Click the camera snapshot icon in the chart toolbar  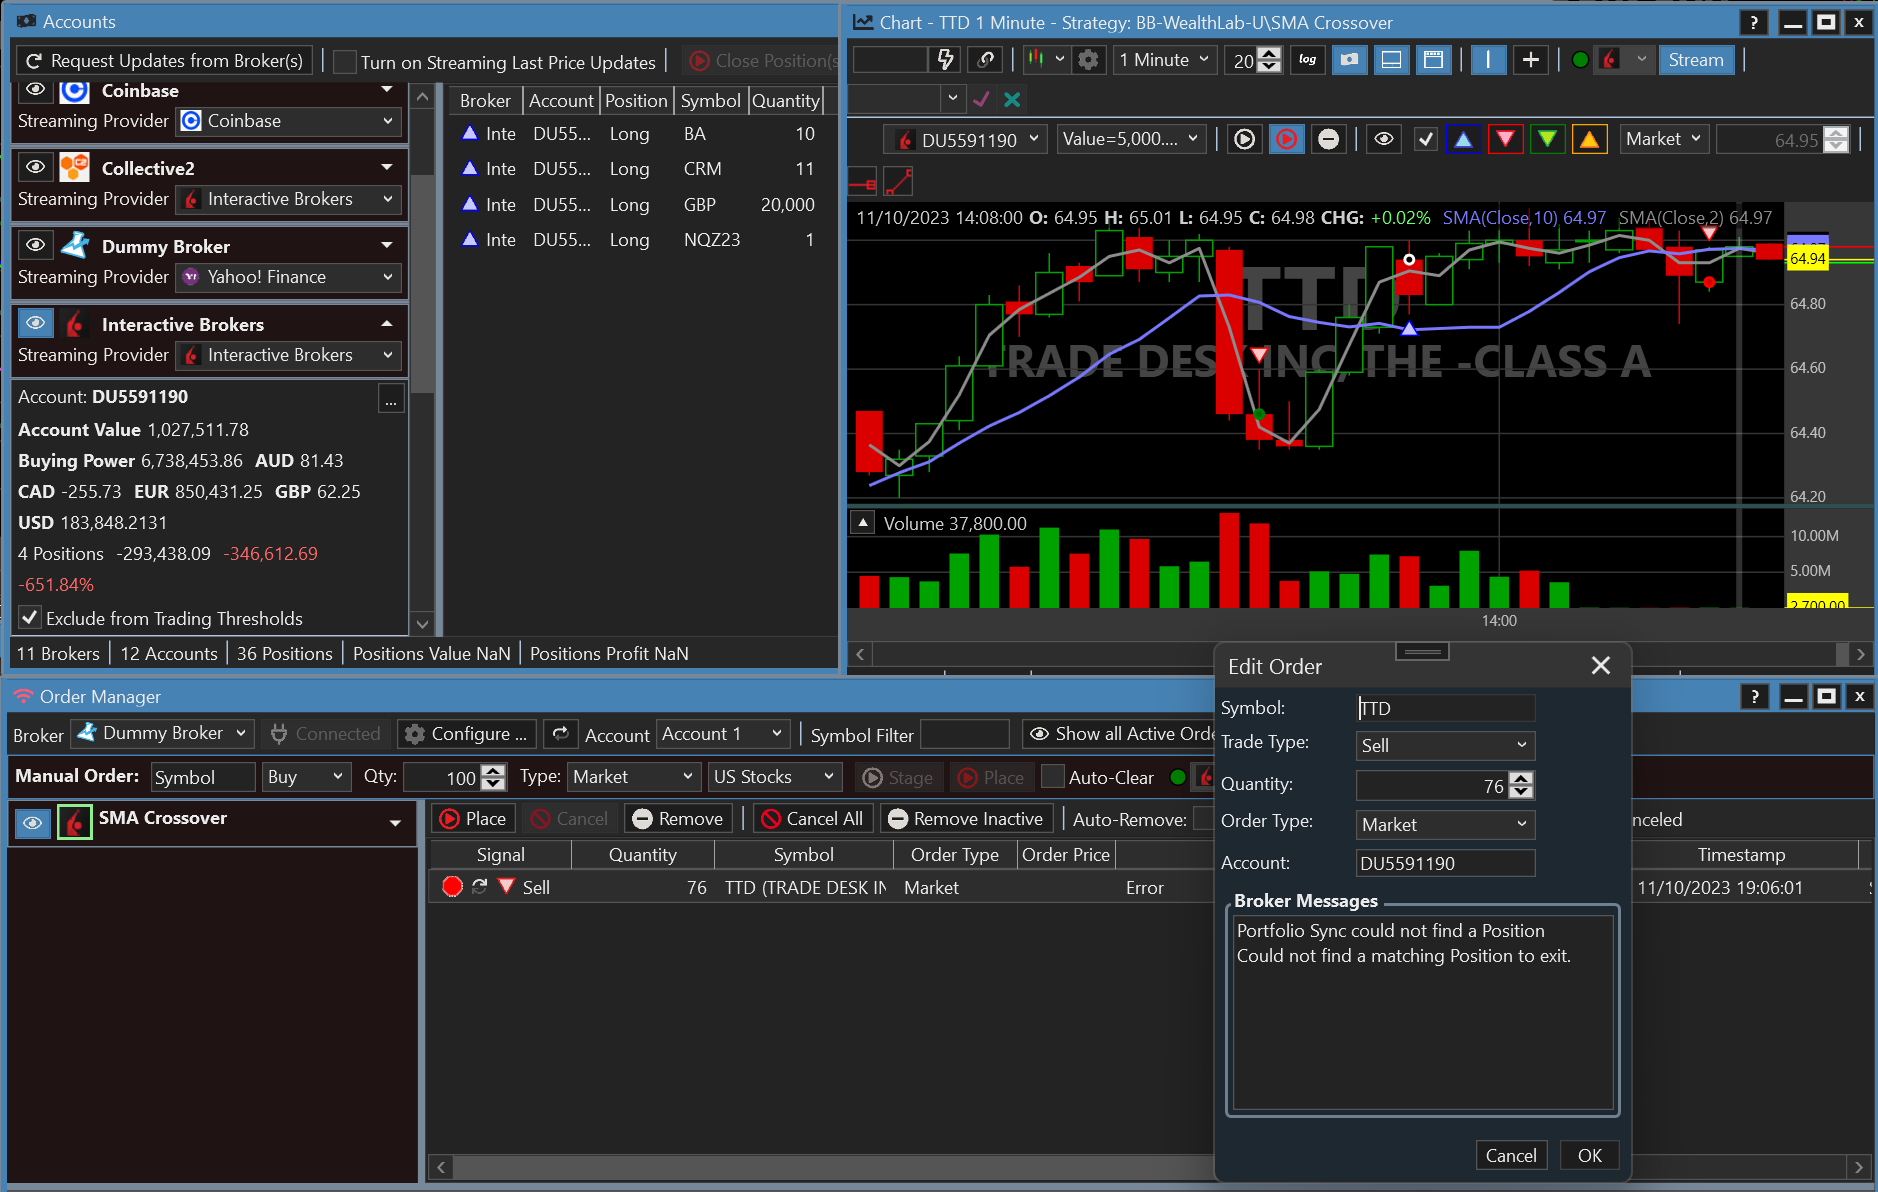coord(1349,60)
